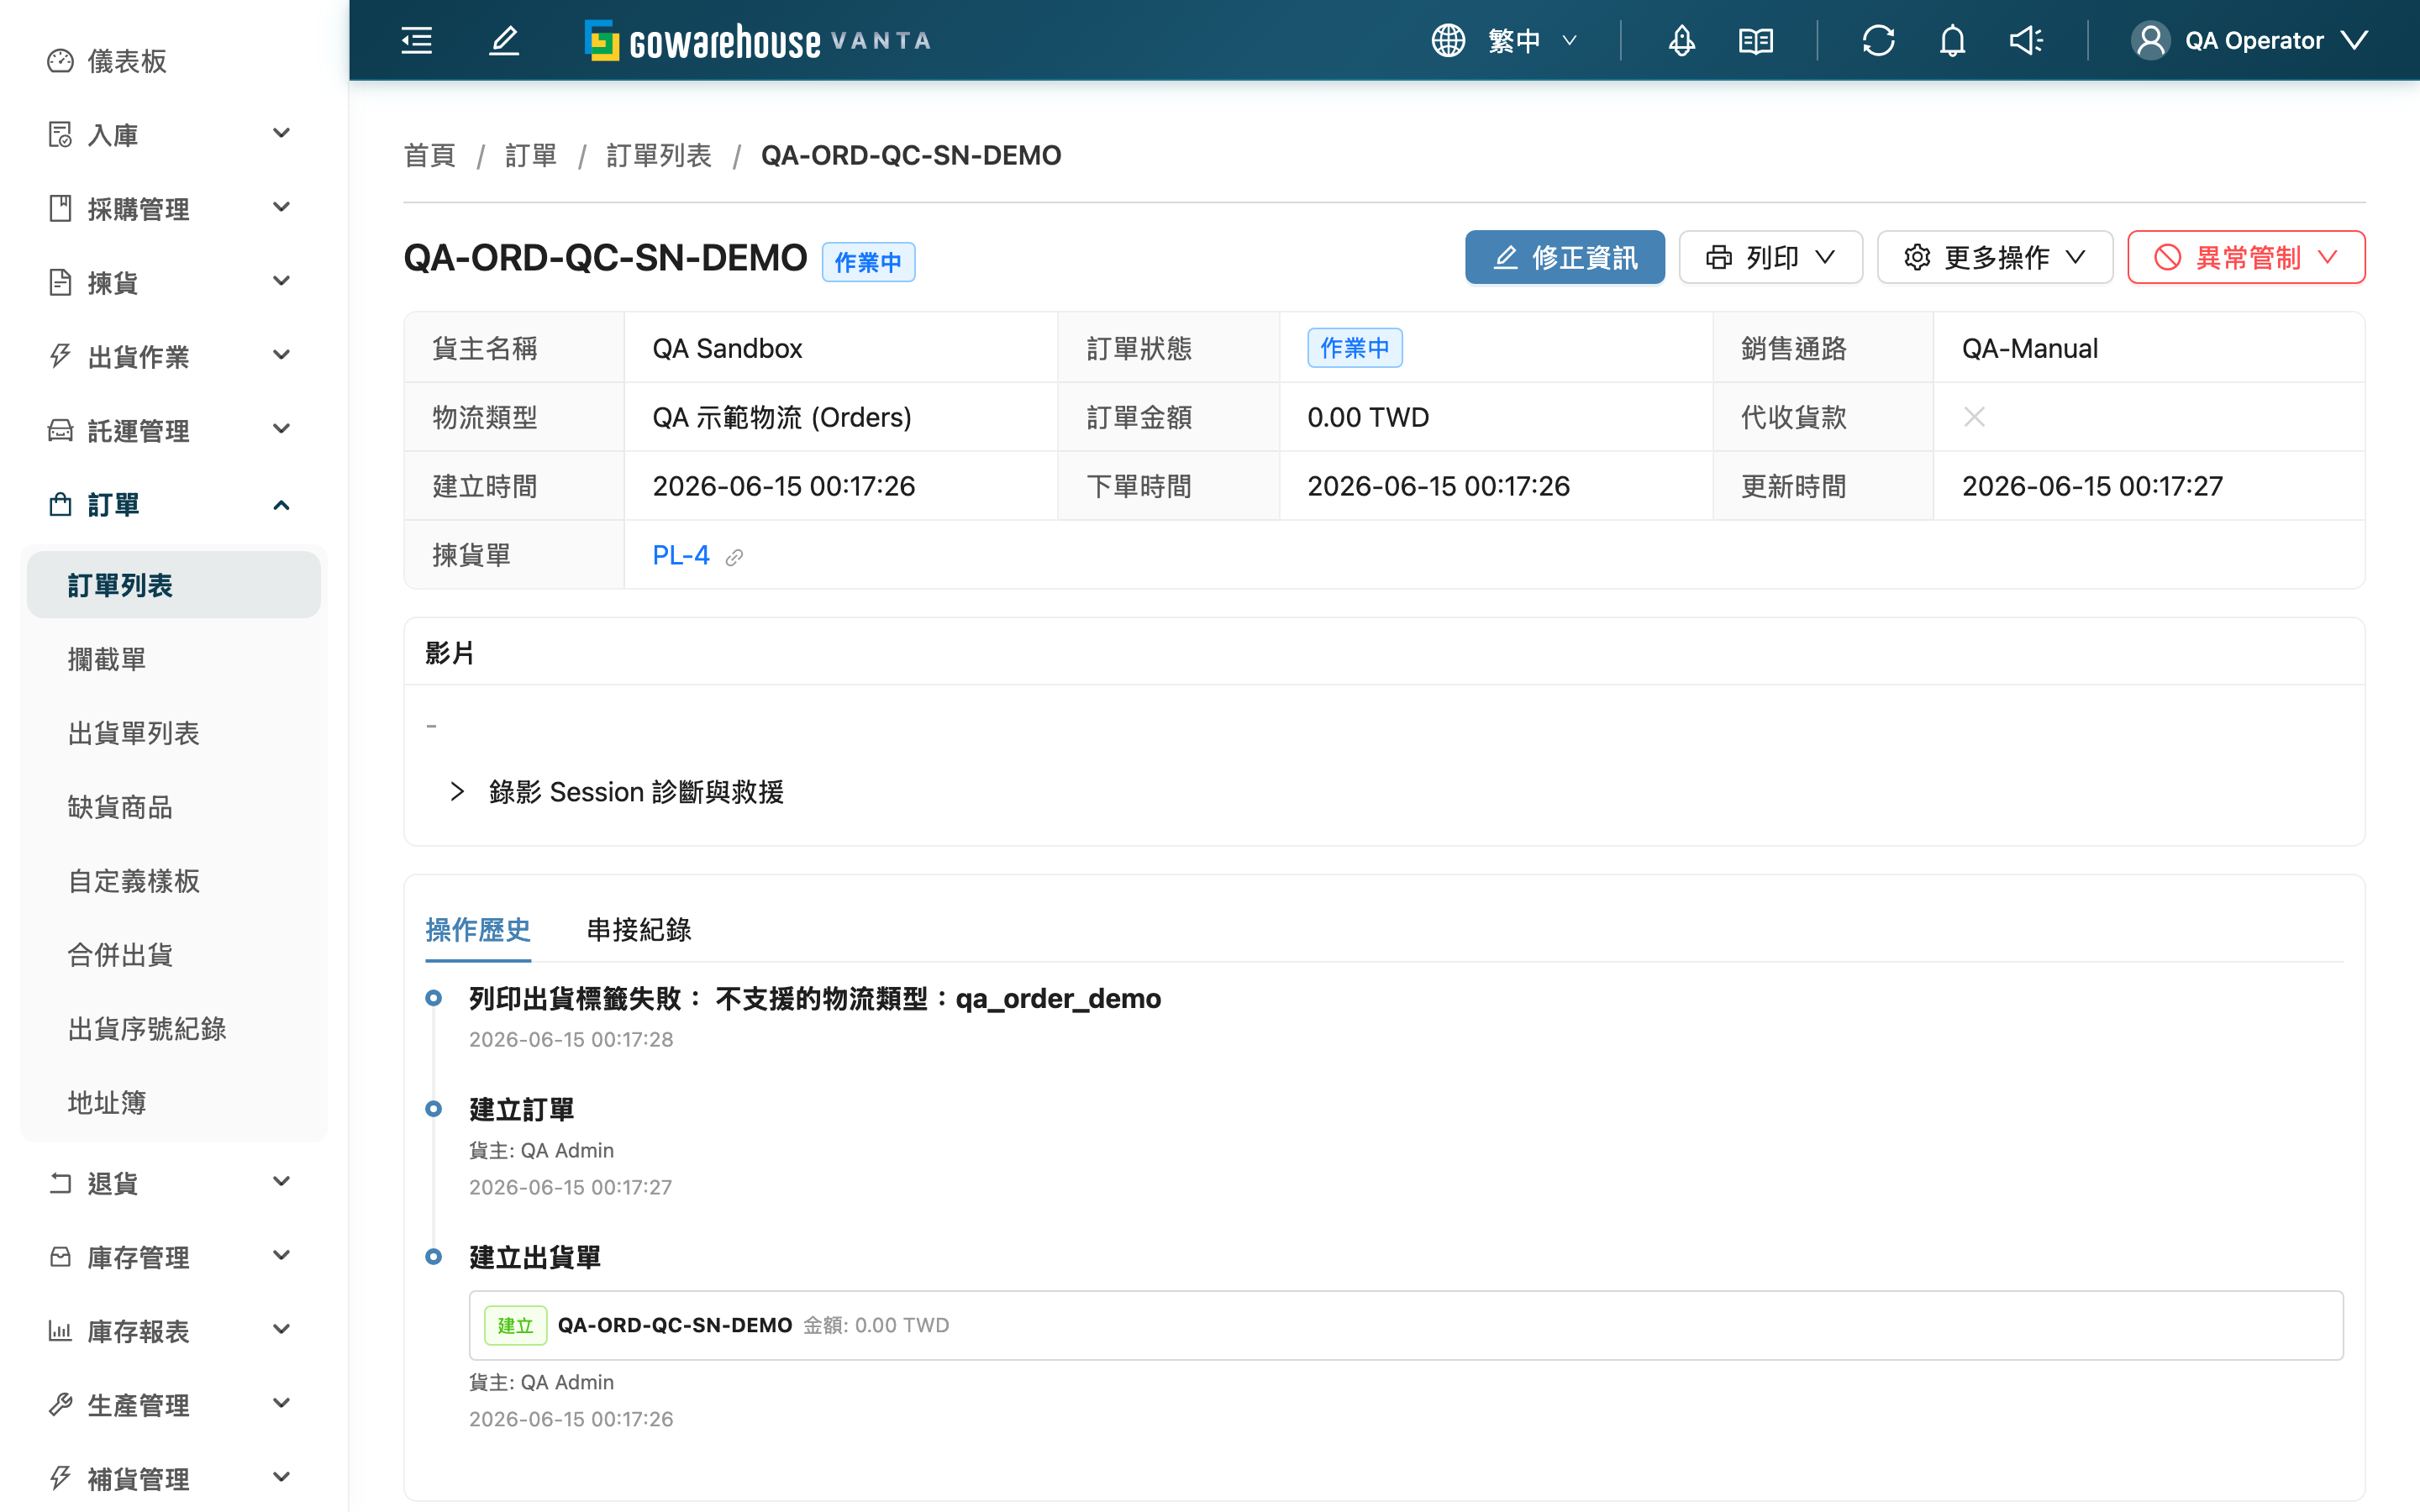
Task: Collapse the 訂單 menu chevron
Action: (282, 505)
